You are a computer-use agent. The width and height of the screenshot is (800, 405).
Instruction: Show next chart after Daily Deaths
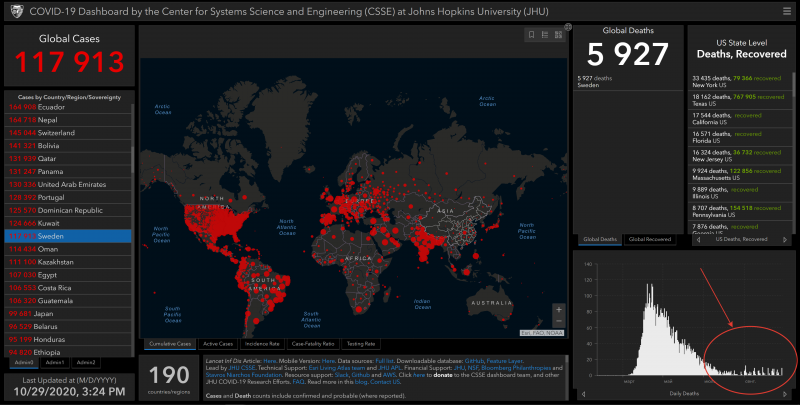[x=785, y=394]
